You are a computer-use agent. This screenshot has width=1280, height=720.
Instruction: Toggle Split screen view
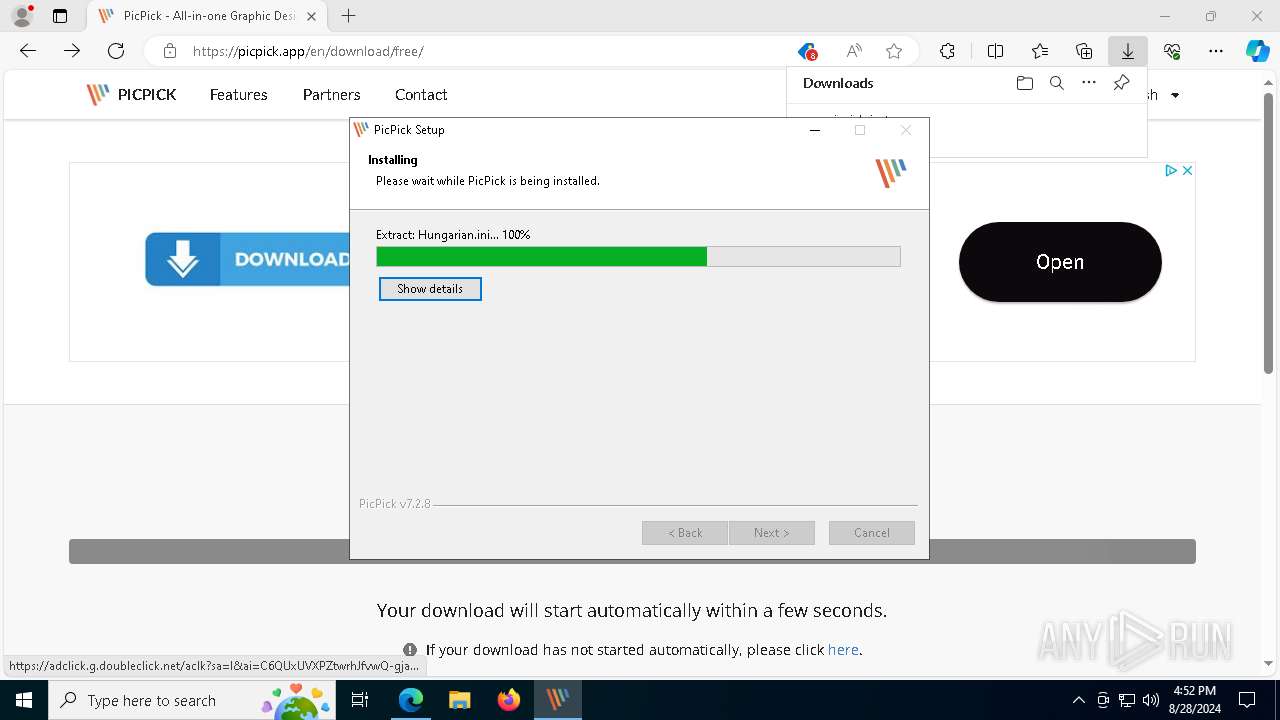995,51
